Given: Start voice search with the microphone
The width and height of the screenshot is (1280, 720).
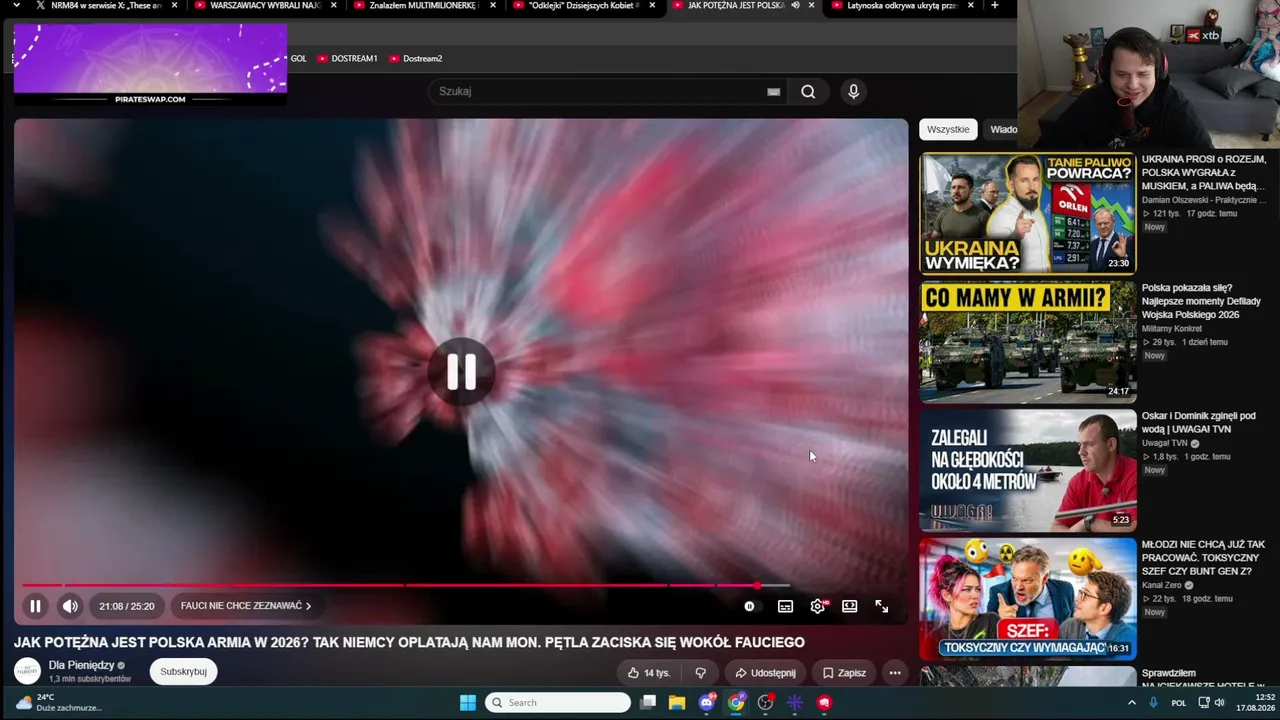Looking at the screenshot, I should (x=853, y=91).
